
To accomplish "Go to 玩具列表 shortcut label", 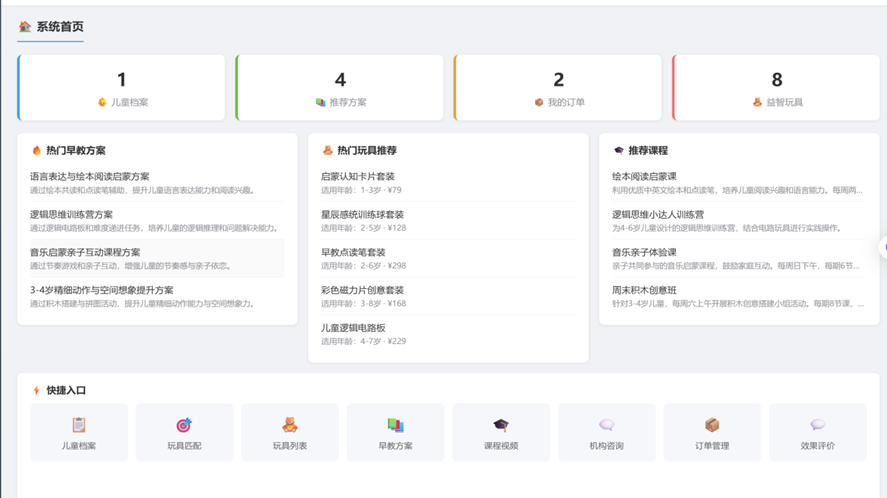I will [290, 446].
